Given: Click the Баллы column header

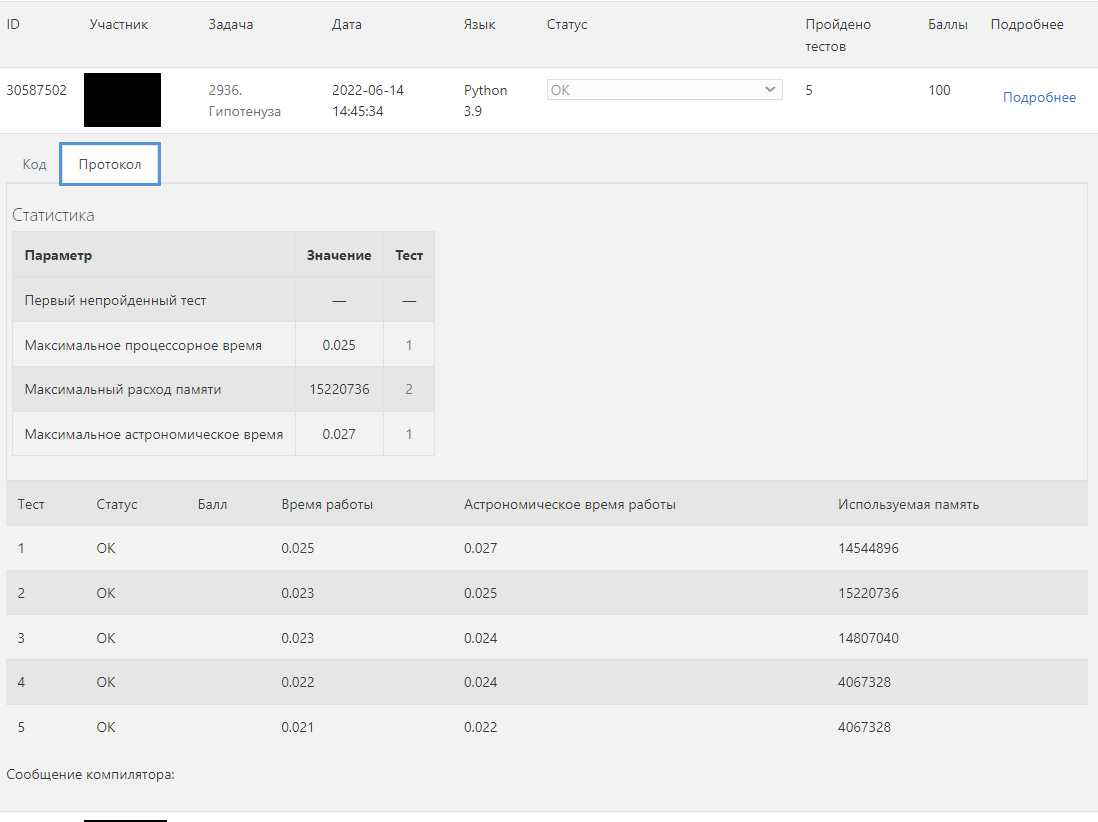Looking at the screenshot, I should (947, 24).
